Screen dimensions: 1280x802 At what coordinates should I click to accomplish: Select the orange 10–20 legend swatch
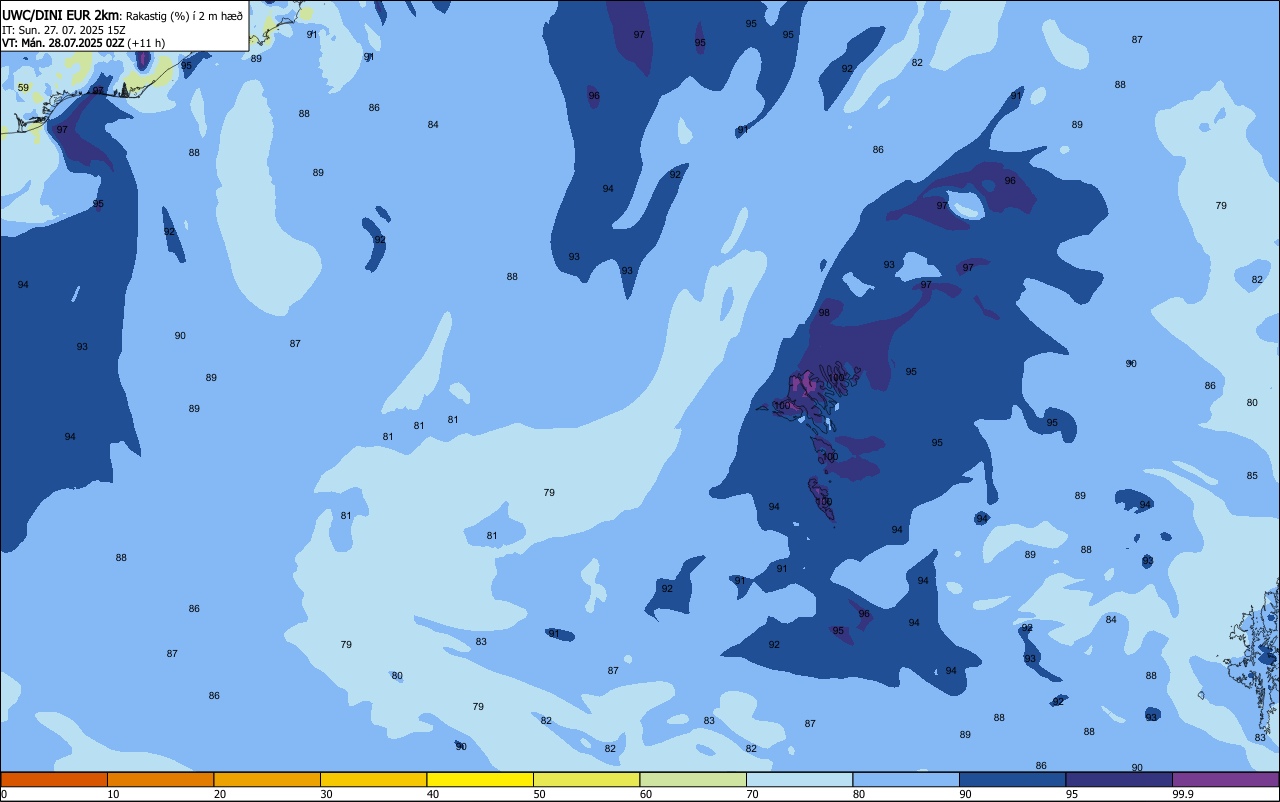160,779
